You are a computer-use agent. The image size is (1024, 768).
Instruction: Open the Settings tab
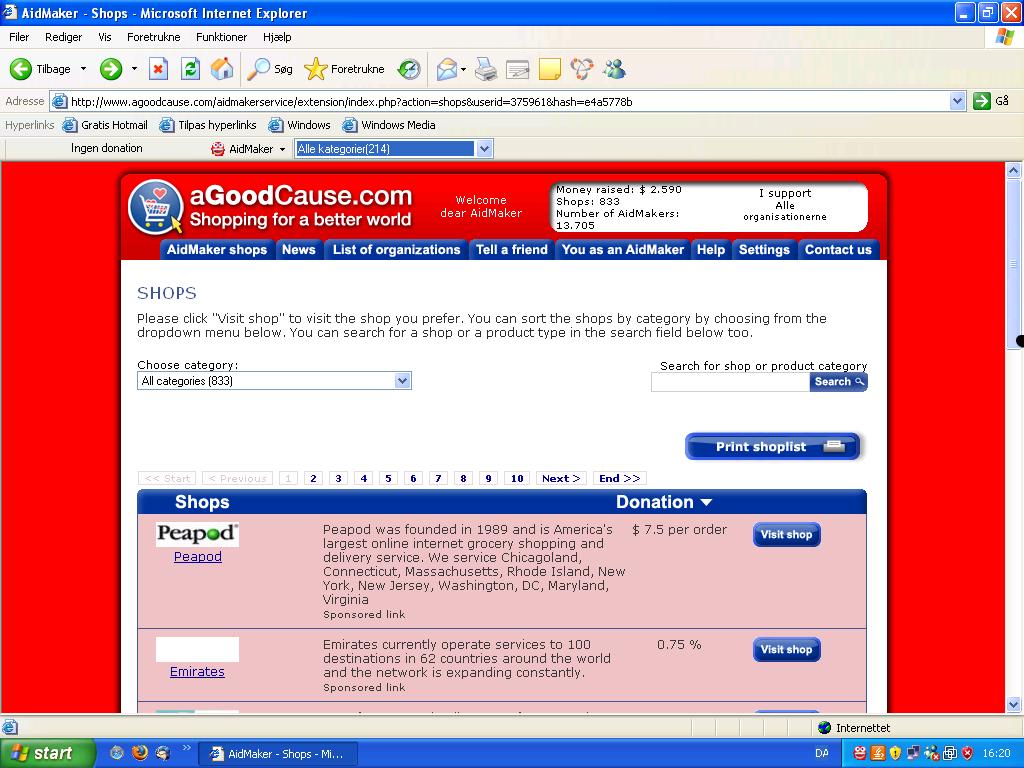pyautogui.click(x=764, y=249)
